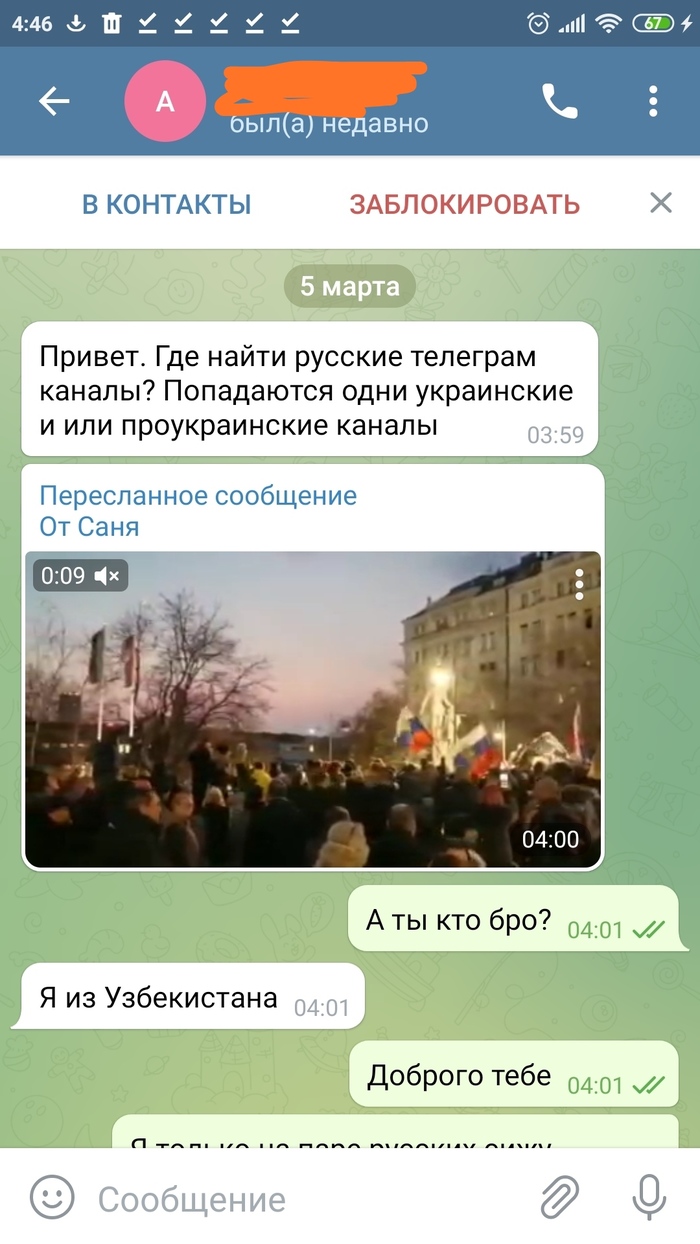The height and width of the screenshot is (1244, 700).
Task: Open video three-dot options menu
Action: (x=579, y=583)
